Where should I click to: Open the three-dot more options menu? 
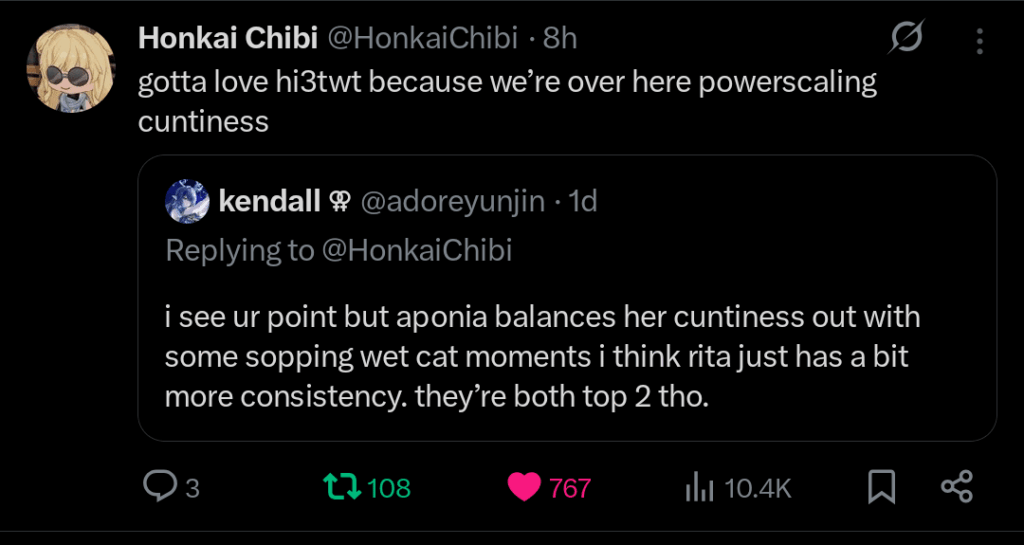point(977,40)
